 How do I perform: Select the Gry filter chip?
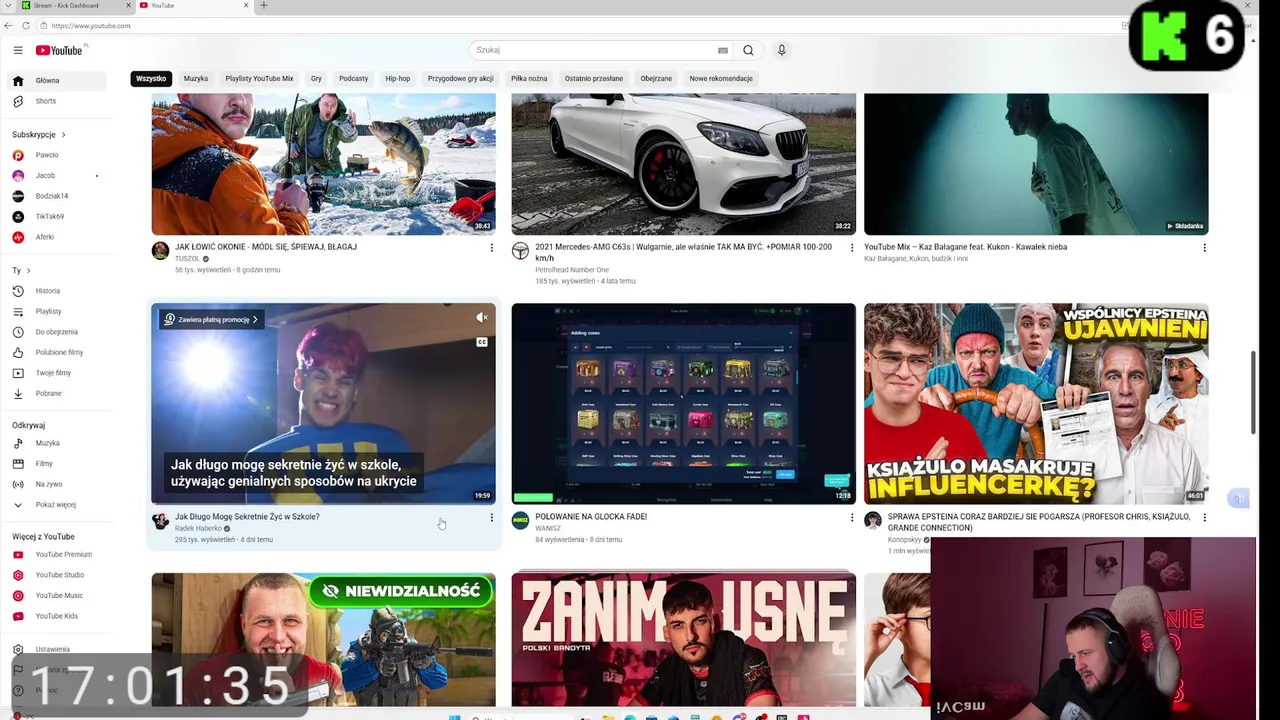click(316, 78)
